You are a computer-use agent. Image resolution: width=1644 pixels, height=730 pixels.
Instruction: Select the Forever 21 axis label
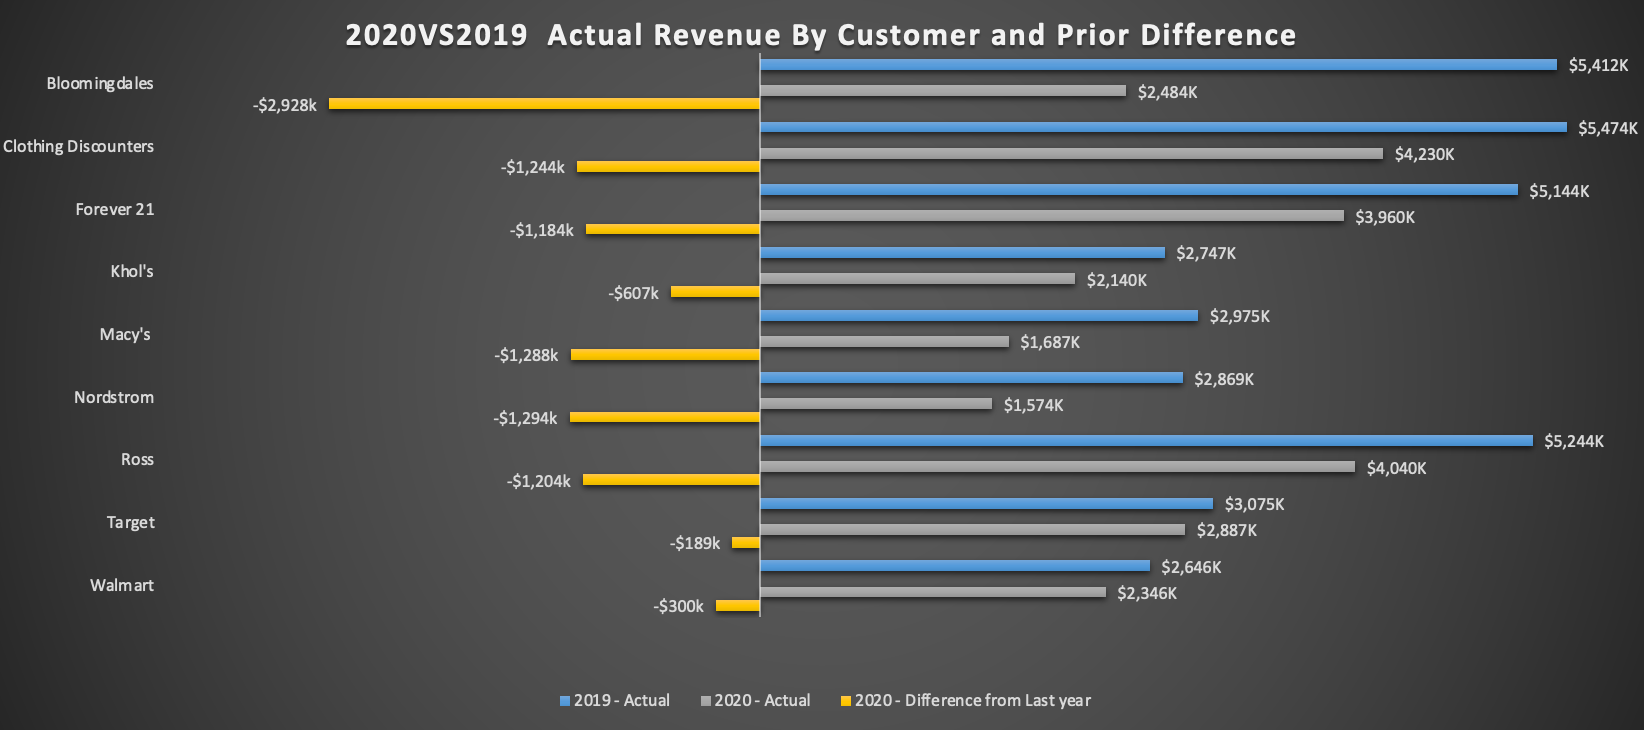[115, 209]
